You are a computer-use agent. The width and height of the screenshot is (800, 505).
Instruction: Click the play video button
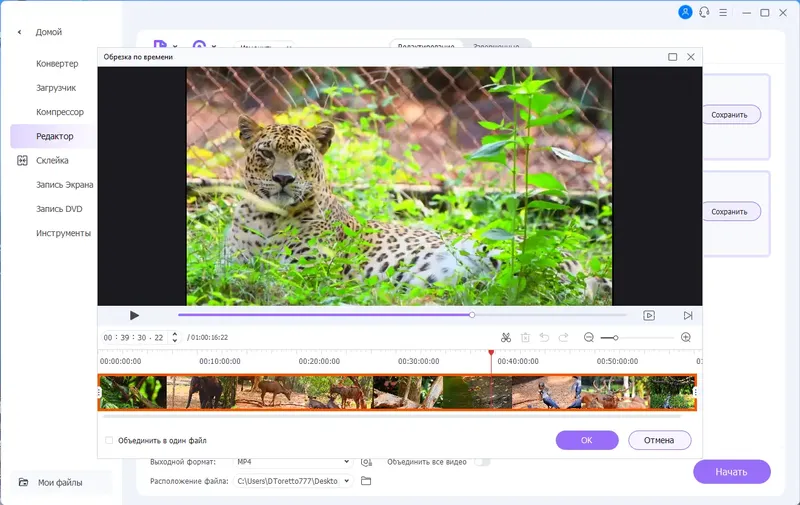point(134,316)
